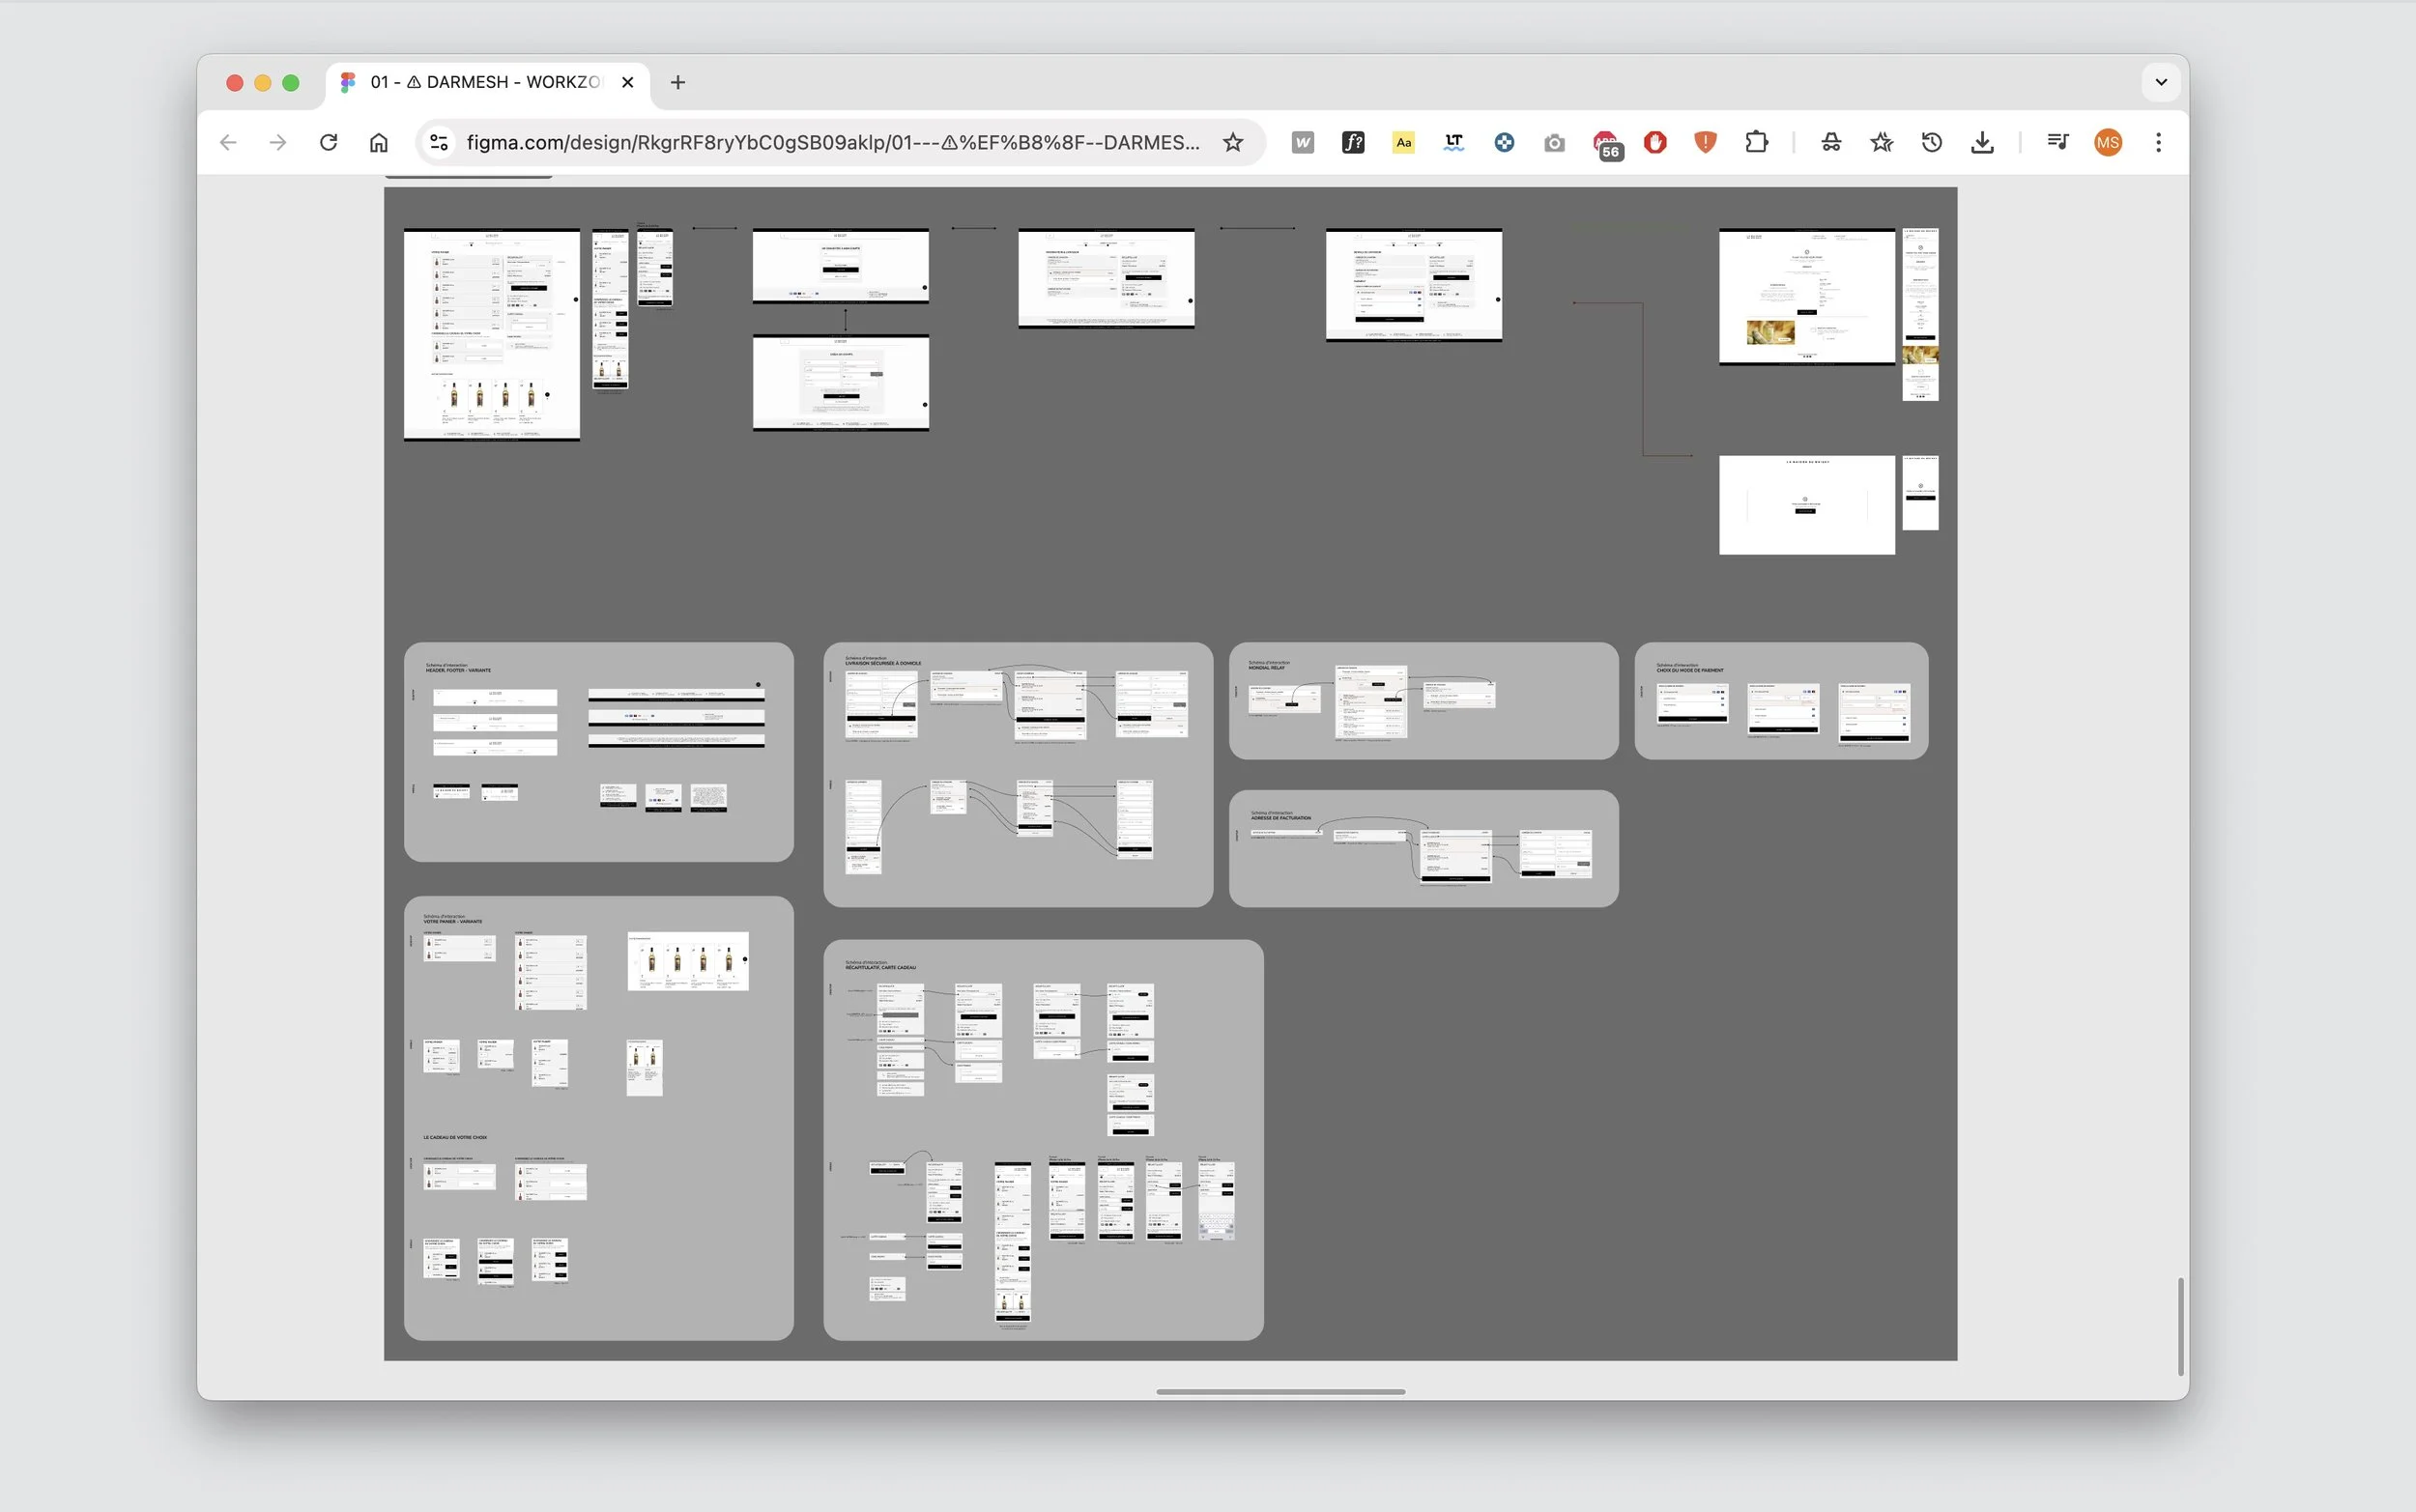Open the media playback control icon
Screen dimensions: 2416x1512
tap(2057, 143)
